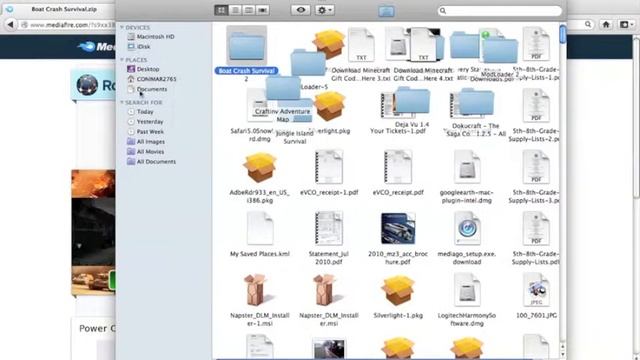Select My Saved Places.kml file icon
This screenshot has width=640, height=360.
[x=260, y=229]
